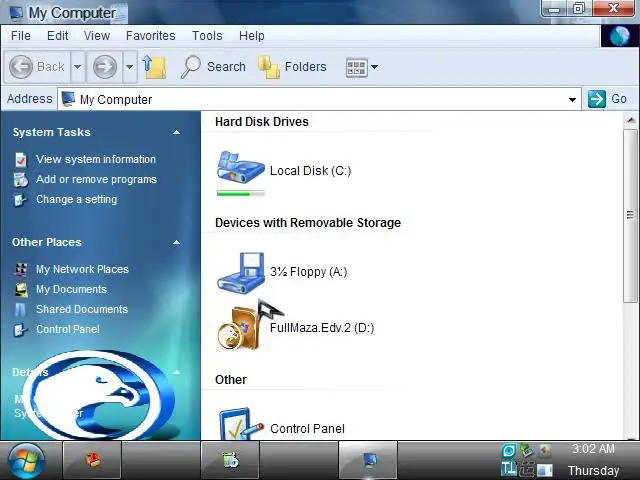The width and height of the screenshot is (640, 480).
Task: Click the TL tray icon
Action: point(509,469)
